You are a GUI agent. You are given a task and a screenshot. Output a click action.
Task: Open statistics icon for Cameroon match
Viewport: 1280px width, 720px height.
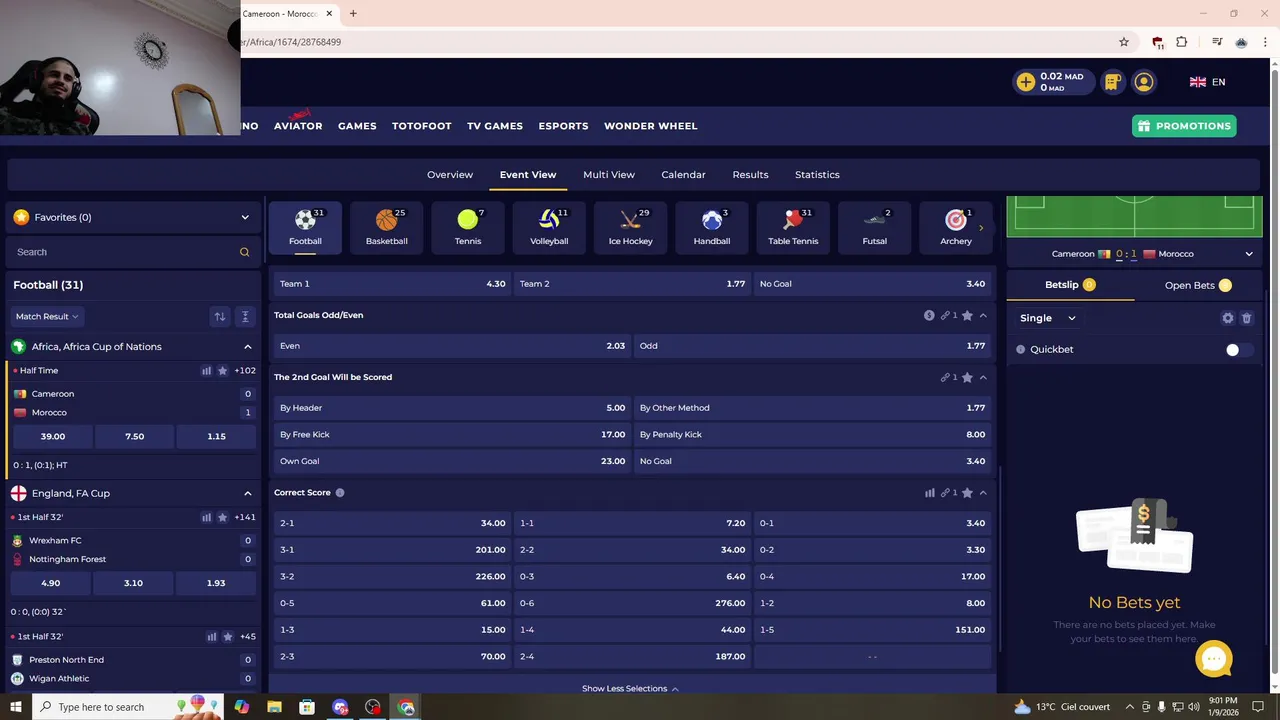[x=207, y=370]
